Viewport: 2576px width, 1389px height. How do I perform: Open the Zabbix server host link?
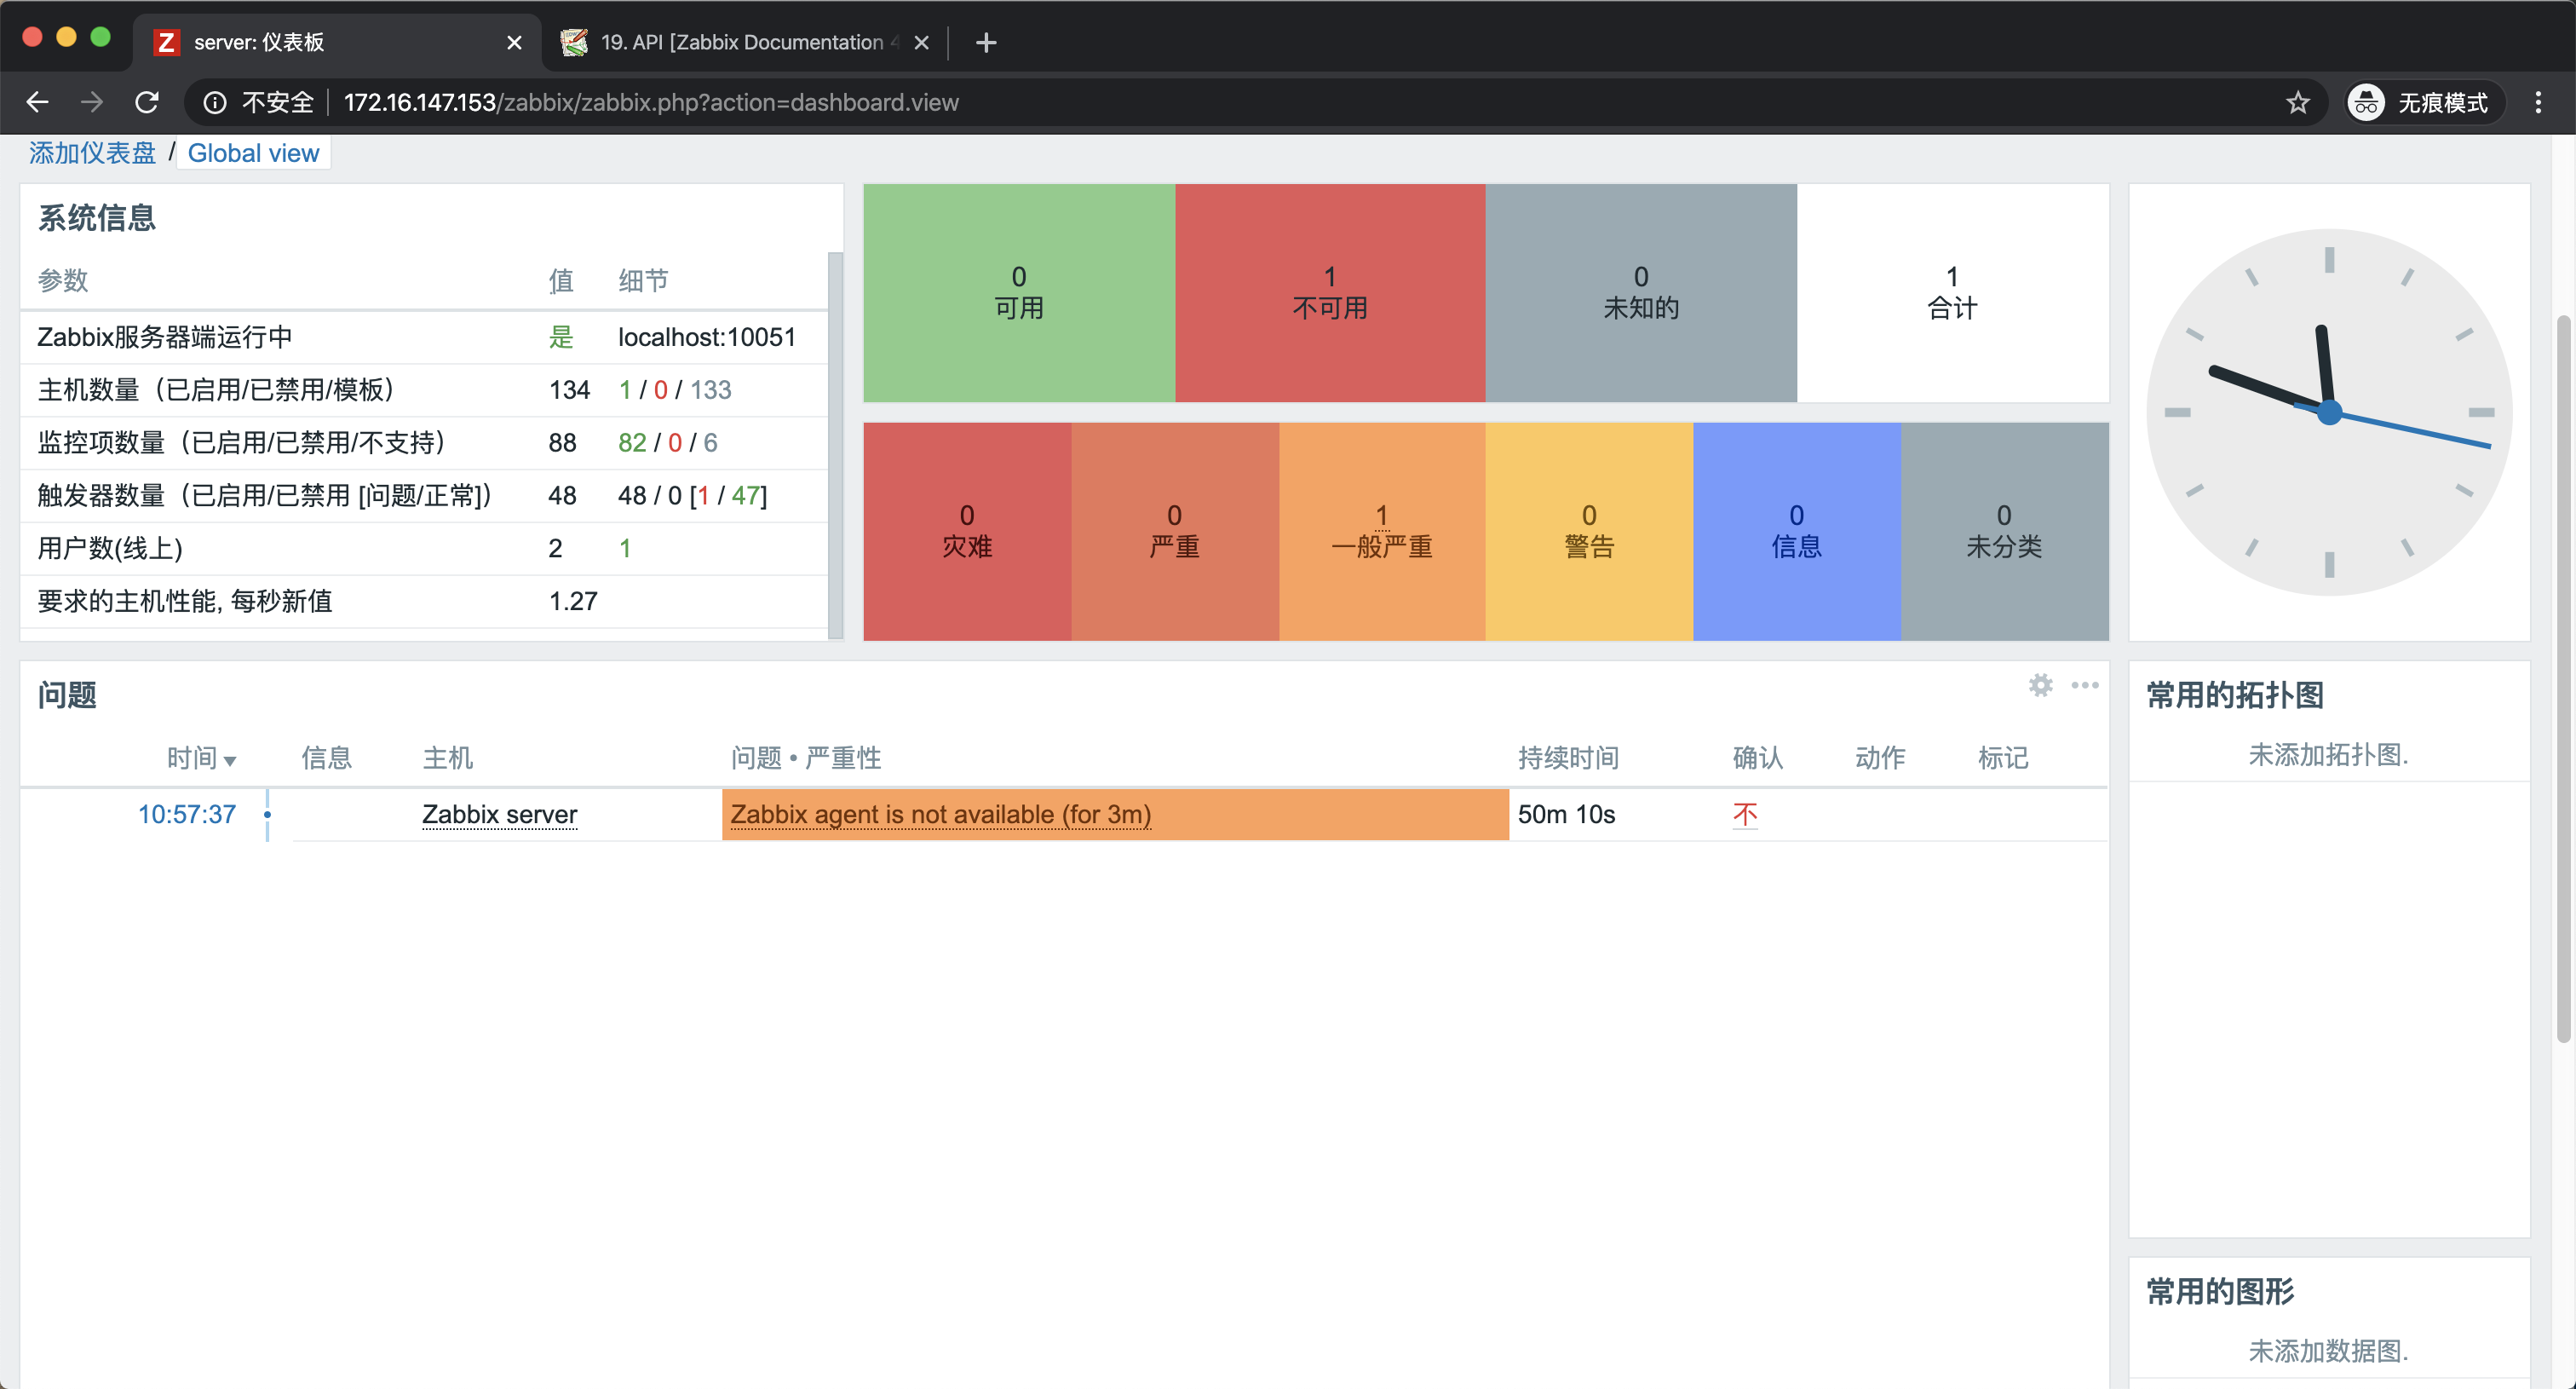point(499,814)
